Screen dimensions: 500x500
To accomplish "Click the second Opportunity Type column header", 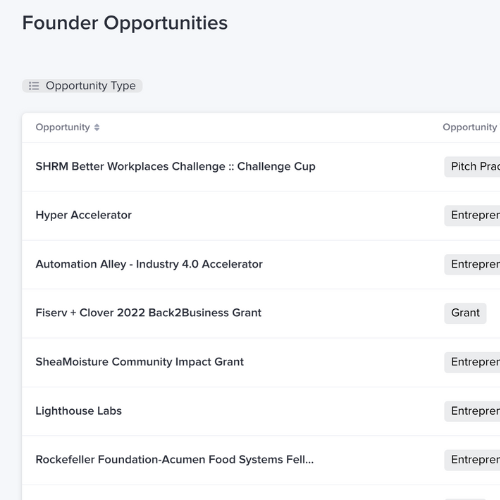I will click(471, 127).
